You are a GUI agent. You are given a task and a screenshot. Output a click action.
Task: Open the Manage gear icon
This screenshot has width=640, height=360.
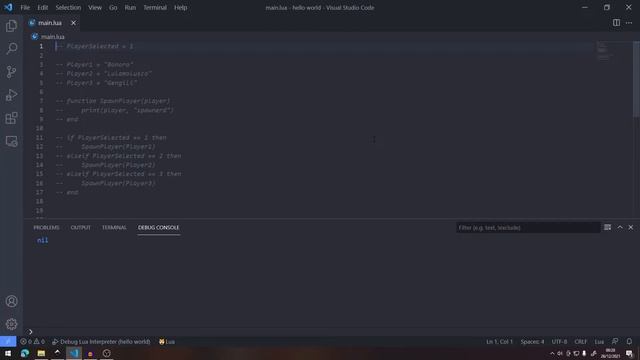point(11,324)
